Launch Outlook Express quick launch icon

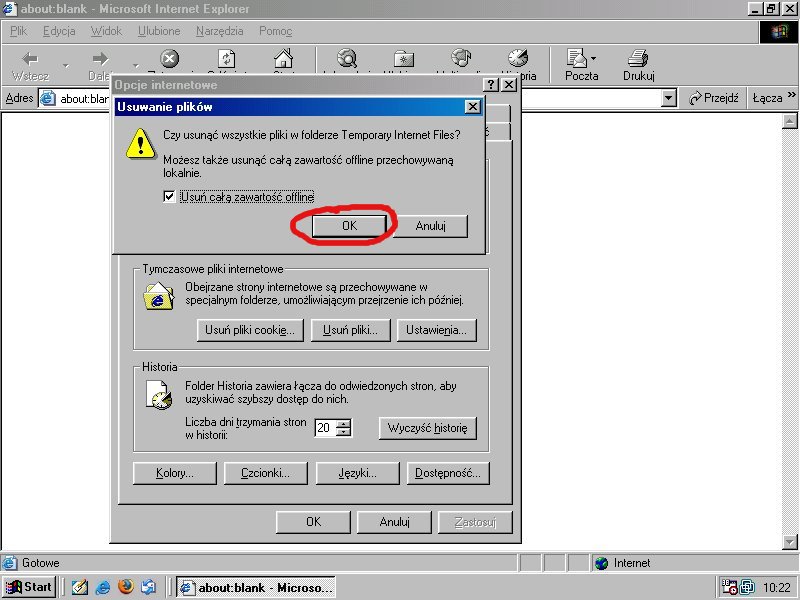148,587
